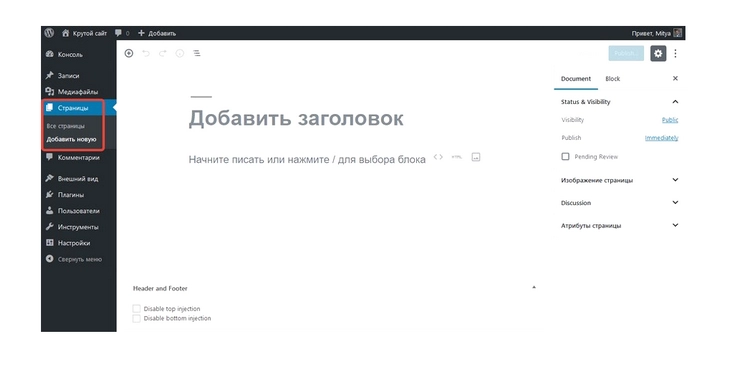Insert code block shortcut icon
This screenshot has height=375, width=730.
(x=438, y=157)
